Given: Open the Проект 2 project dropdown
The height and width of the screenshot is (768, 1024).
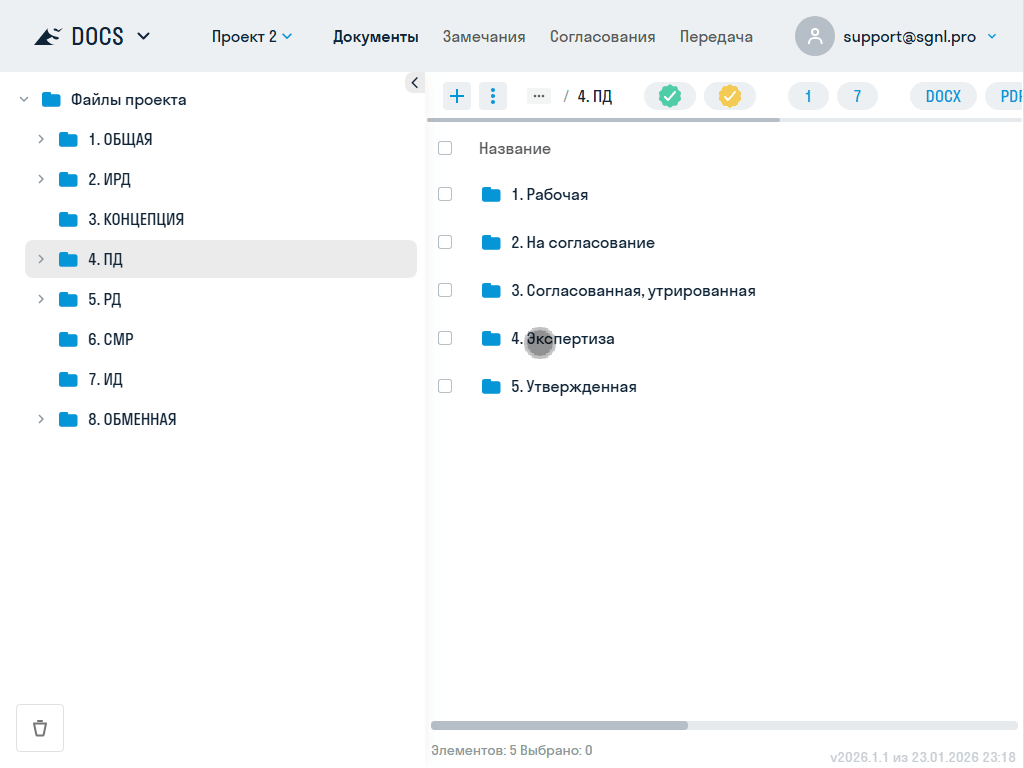Looking at the screenshot, I should pos(252,37).
